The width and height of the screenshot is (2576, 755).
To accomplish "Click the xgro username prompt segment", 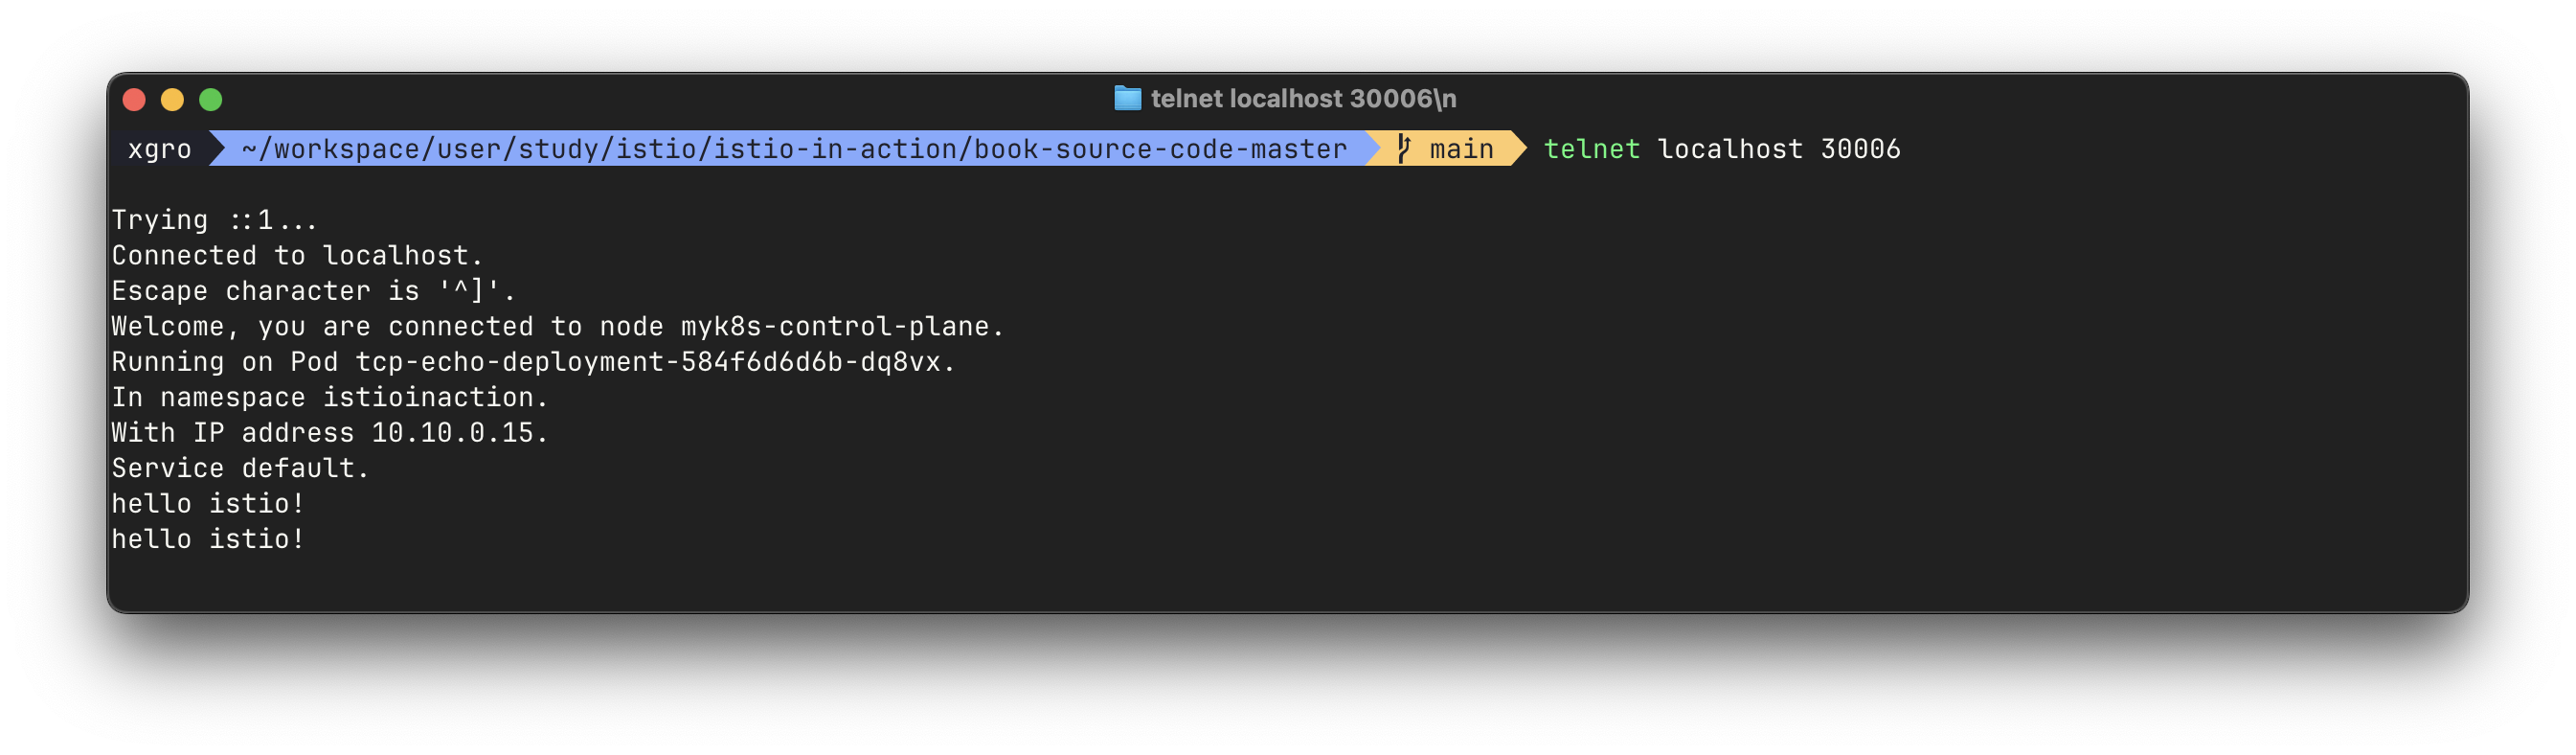I will [160, 149].
